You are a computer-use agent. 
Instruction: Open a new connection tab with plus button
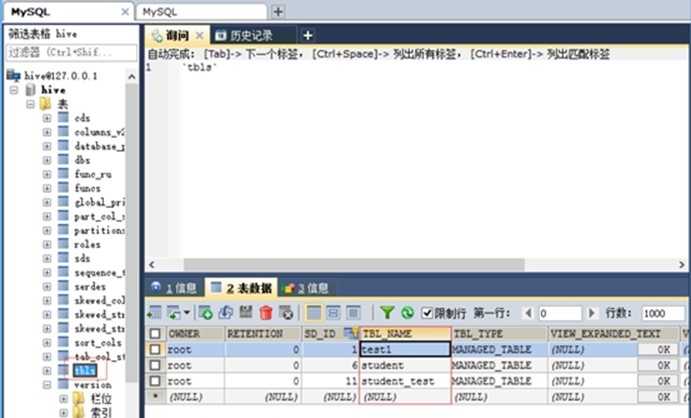[278, 11]
